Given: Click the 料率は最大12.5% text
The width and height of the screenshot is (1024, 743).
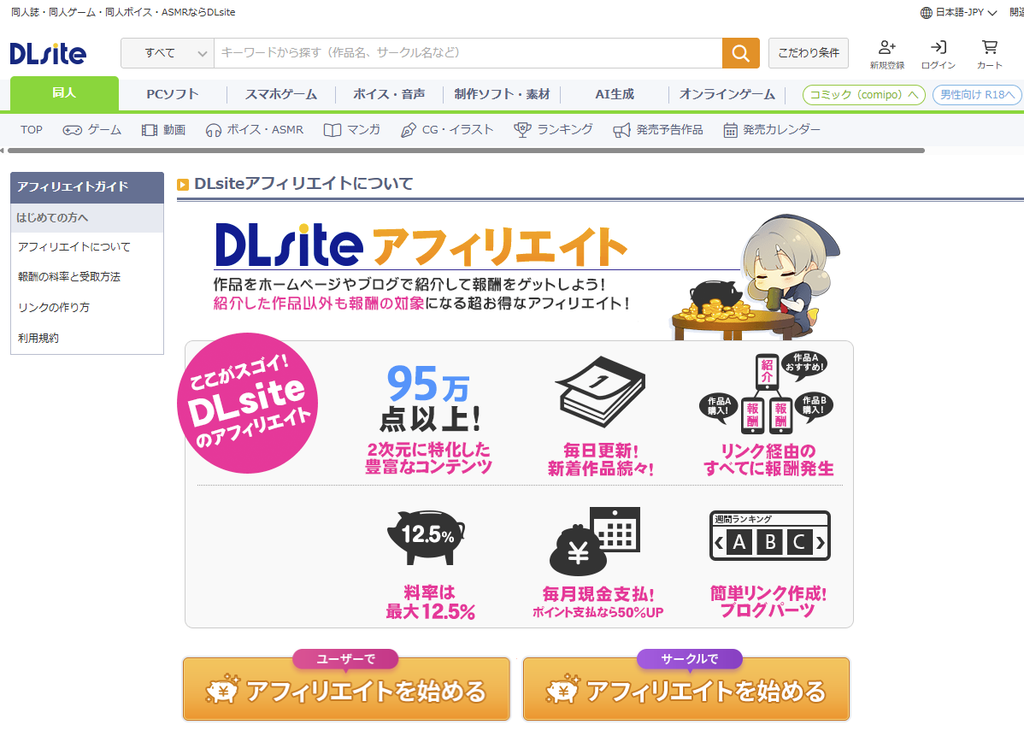Looking at the screenshot, I should pyautogui.click(x=430, y=603).
